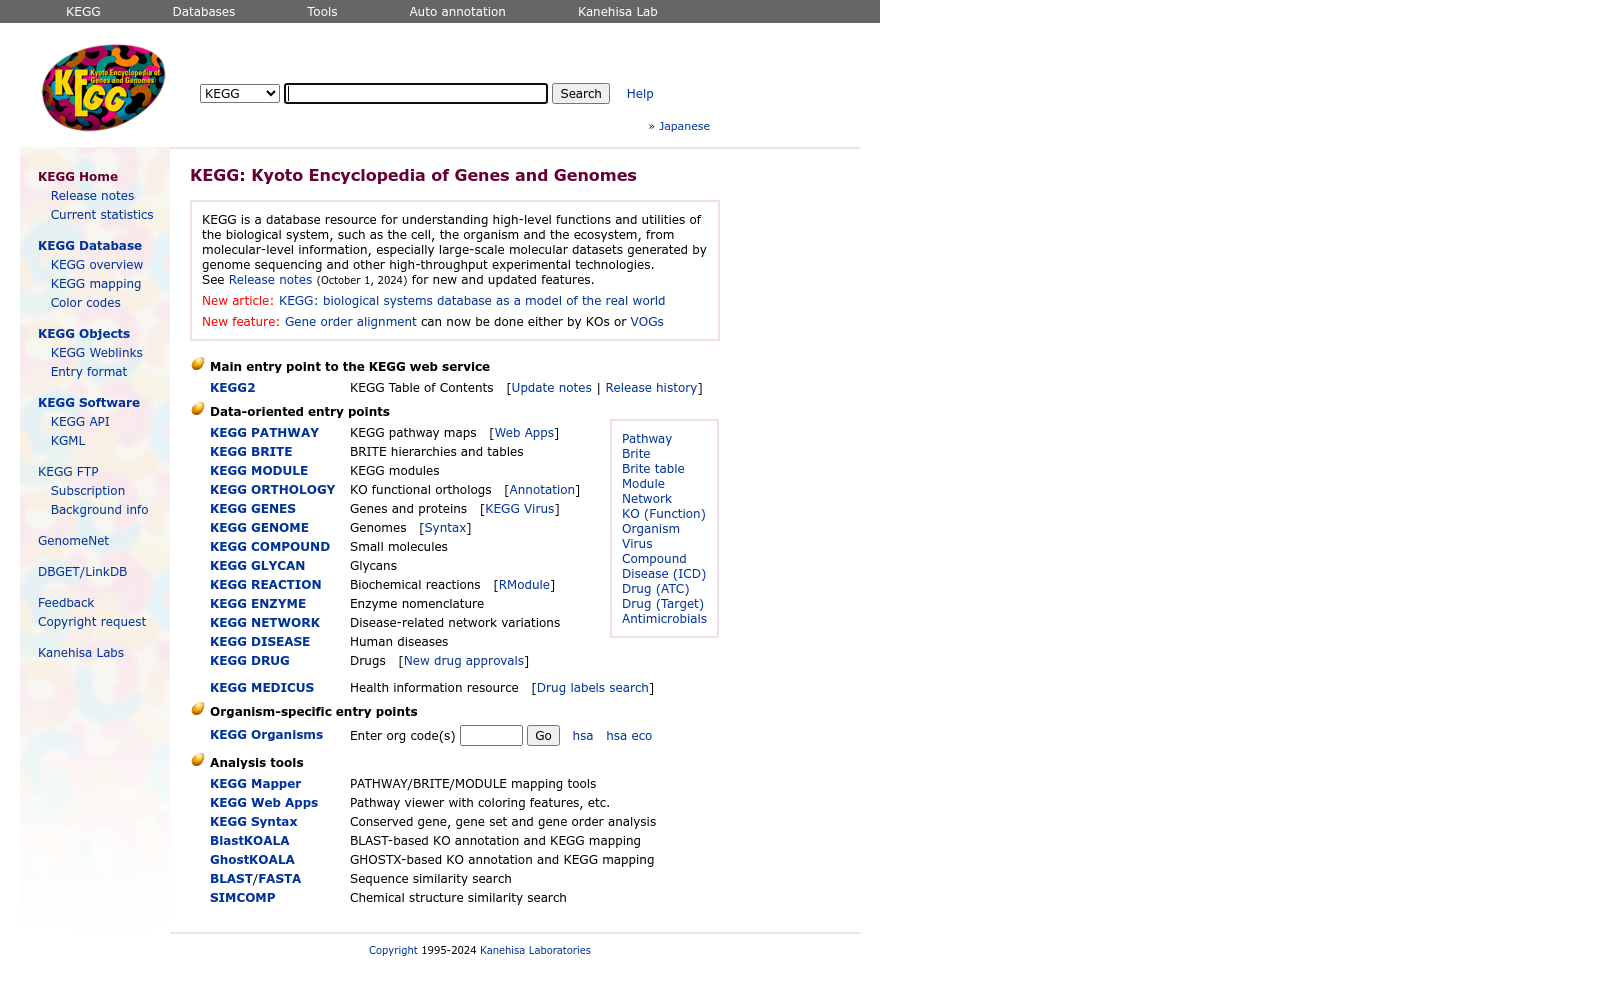Open the Update notes link
Image resolution: width=1600 pixels, height=1000 pixels.
tap(551, 388)
